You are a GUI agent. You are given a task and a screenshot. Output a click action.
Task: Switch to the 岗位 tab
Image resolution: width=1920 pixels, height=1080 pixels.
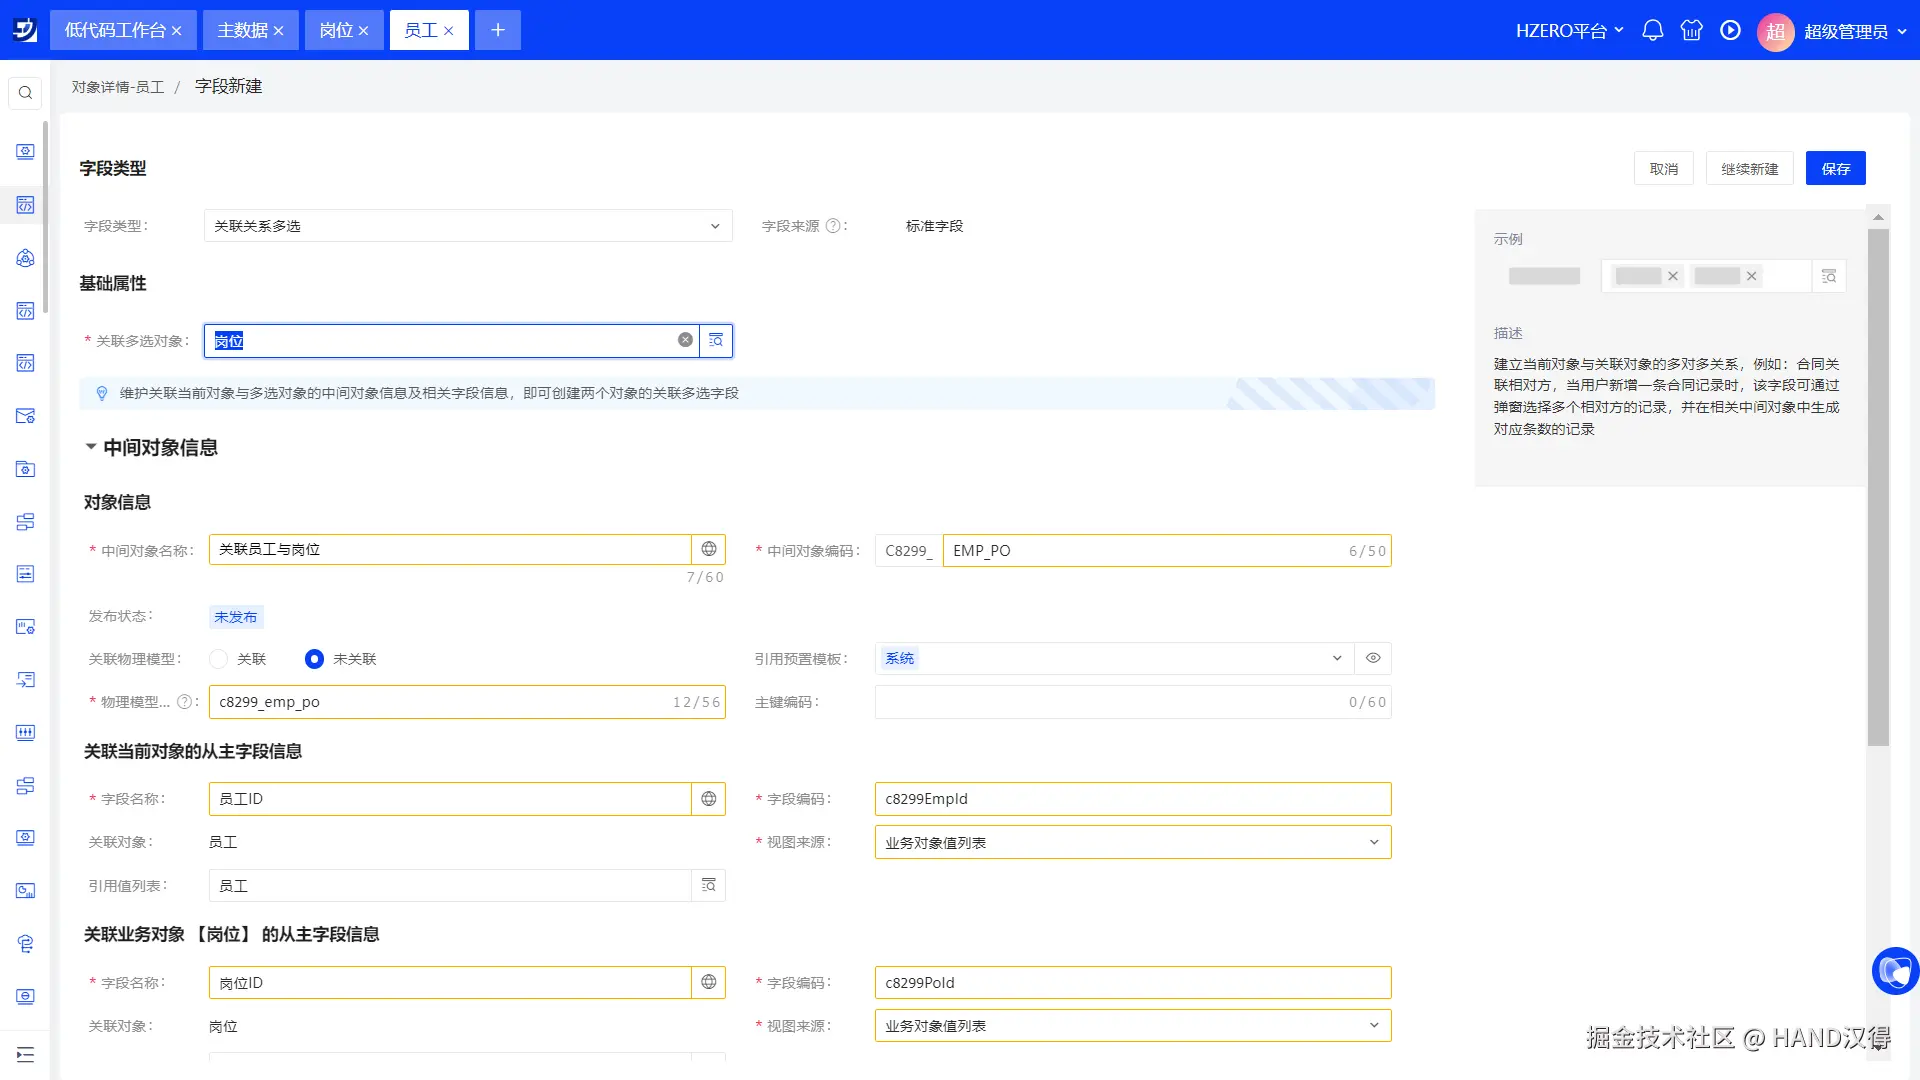click(336, 30)
